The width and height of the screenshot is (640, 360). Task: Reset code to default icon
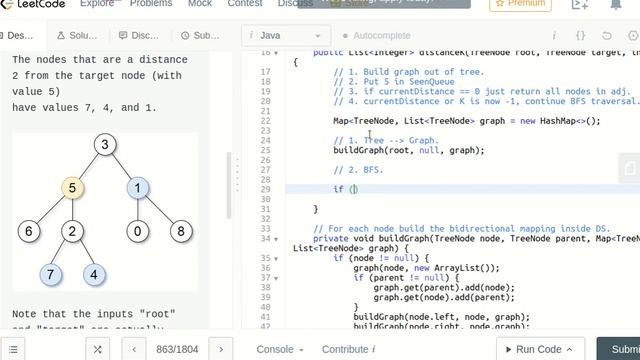(607, 36)
